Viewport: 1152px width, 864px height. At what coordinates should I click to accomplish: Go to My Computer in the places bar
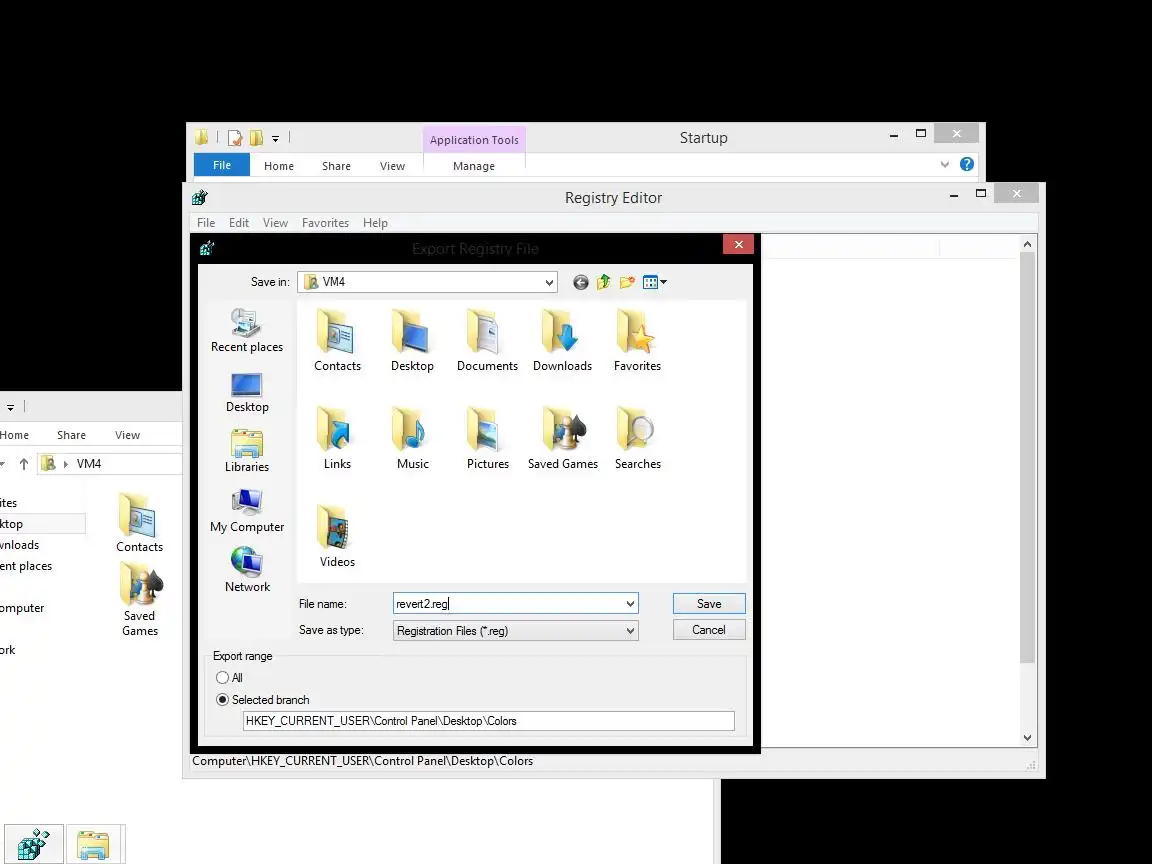point(247,511)
